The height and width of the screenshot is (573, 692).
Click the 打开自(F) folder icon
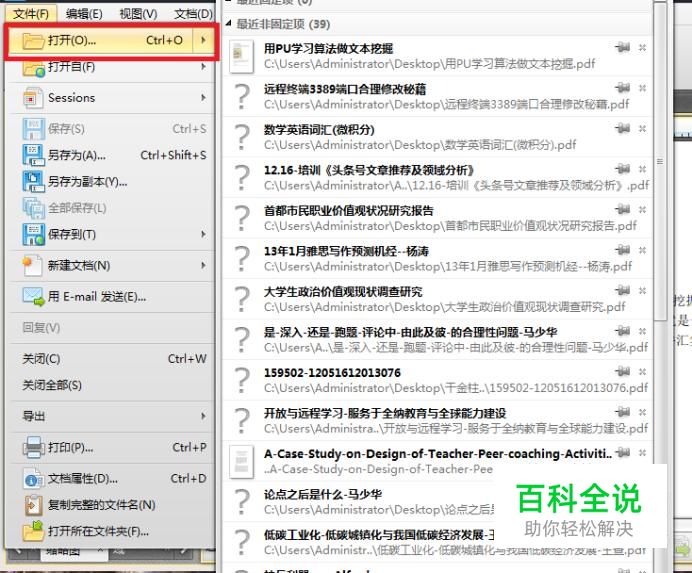34,68
